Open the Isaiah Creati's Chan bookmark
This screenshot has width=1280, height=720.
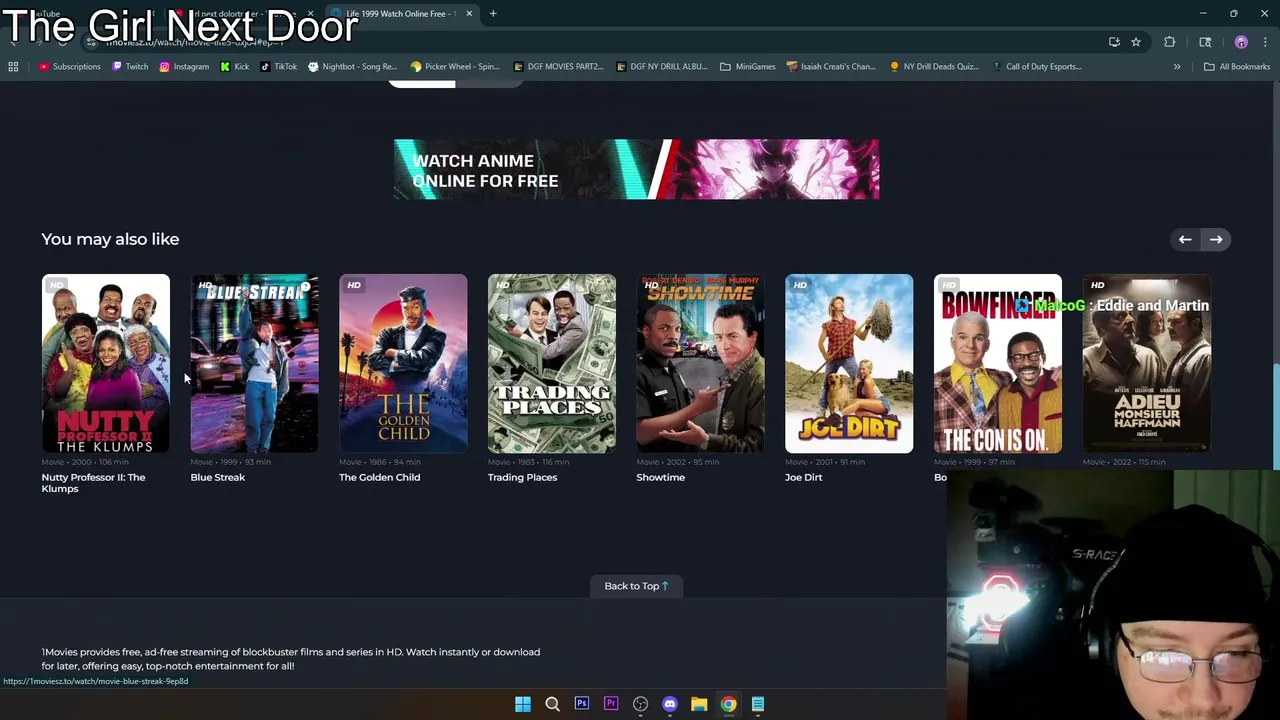pos(831,67)
